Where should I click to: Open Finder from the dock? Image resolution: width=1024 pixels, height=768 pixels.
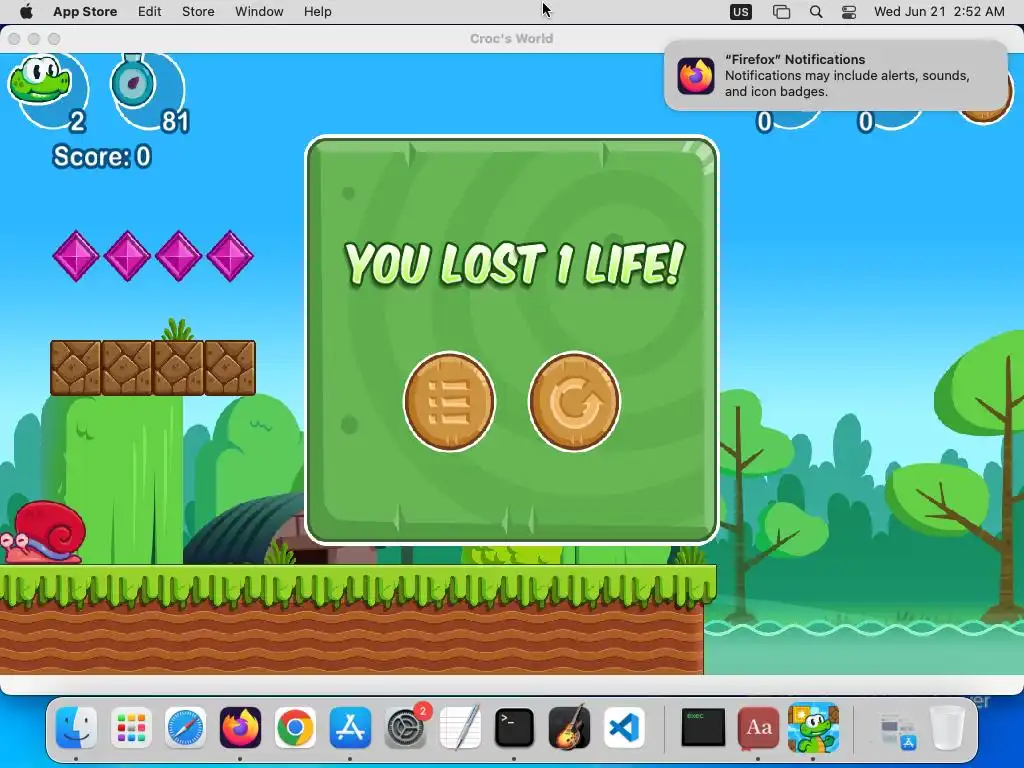point(76,728)
